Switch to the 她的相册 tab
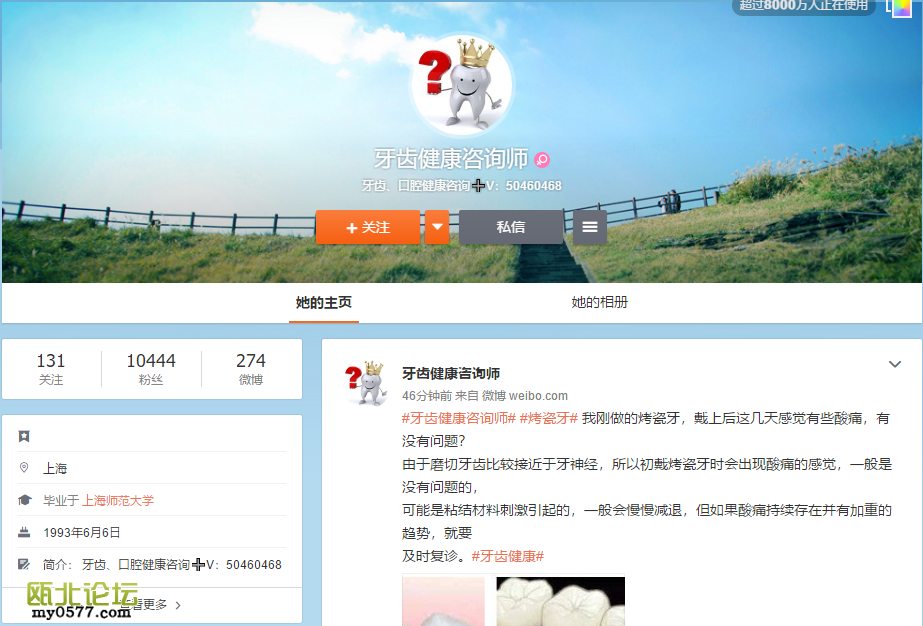This screenshot has width=923, height=626. 599,302
